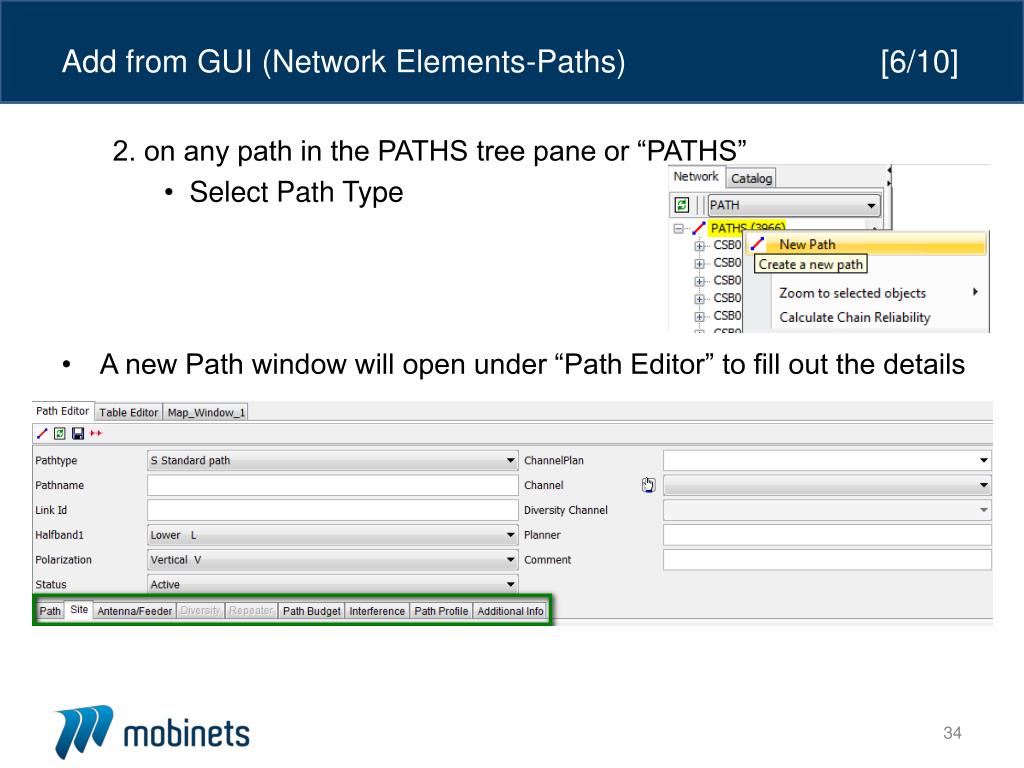Expand the fourth CSB0 tree node
This screenshot has height=768, width=1024.
pyautogui.click(x=699, y=299)
